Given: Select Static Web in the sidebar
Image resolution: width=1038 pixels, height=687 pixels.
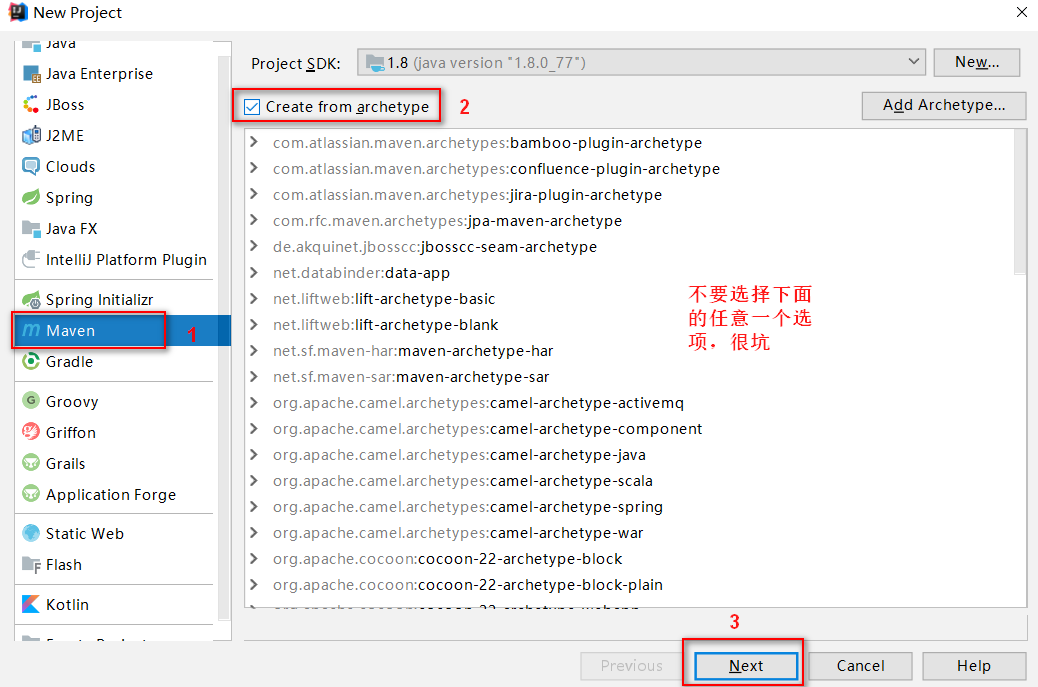Looking at the screenshot, I should [x=82, y=533].
